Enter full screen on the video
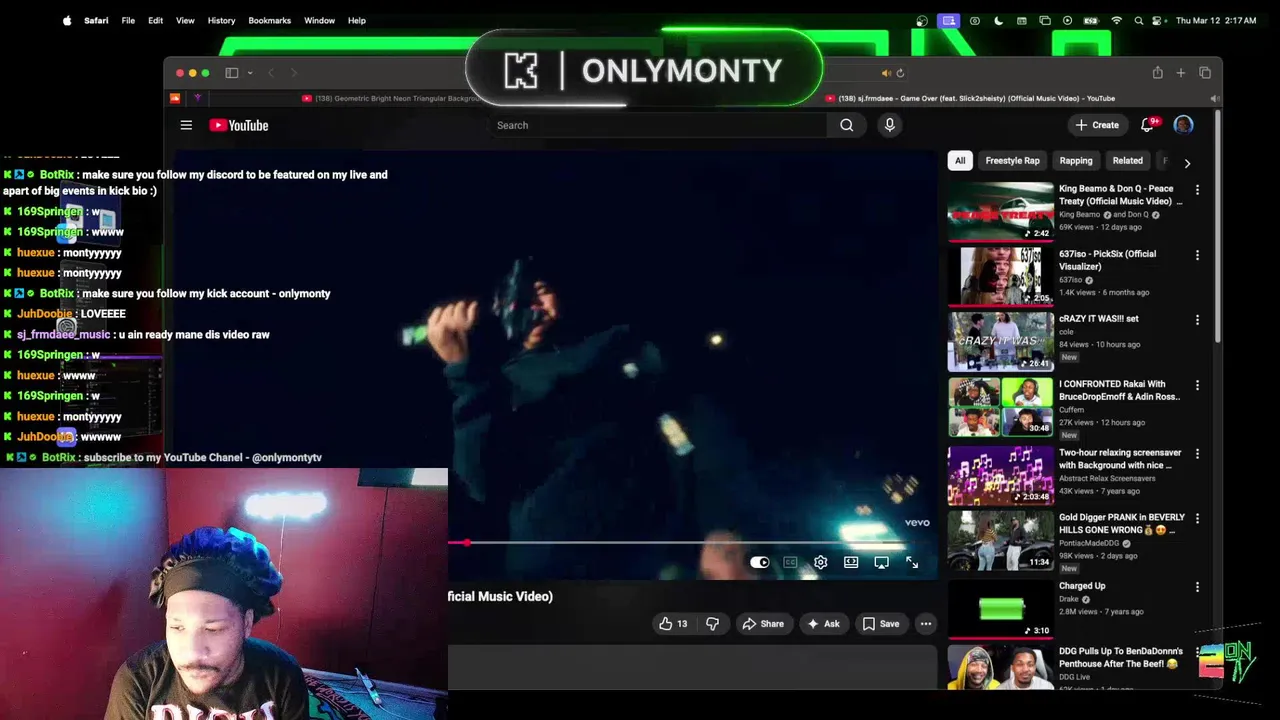Viewport: 1280px width, 720px height. 912,562
